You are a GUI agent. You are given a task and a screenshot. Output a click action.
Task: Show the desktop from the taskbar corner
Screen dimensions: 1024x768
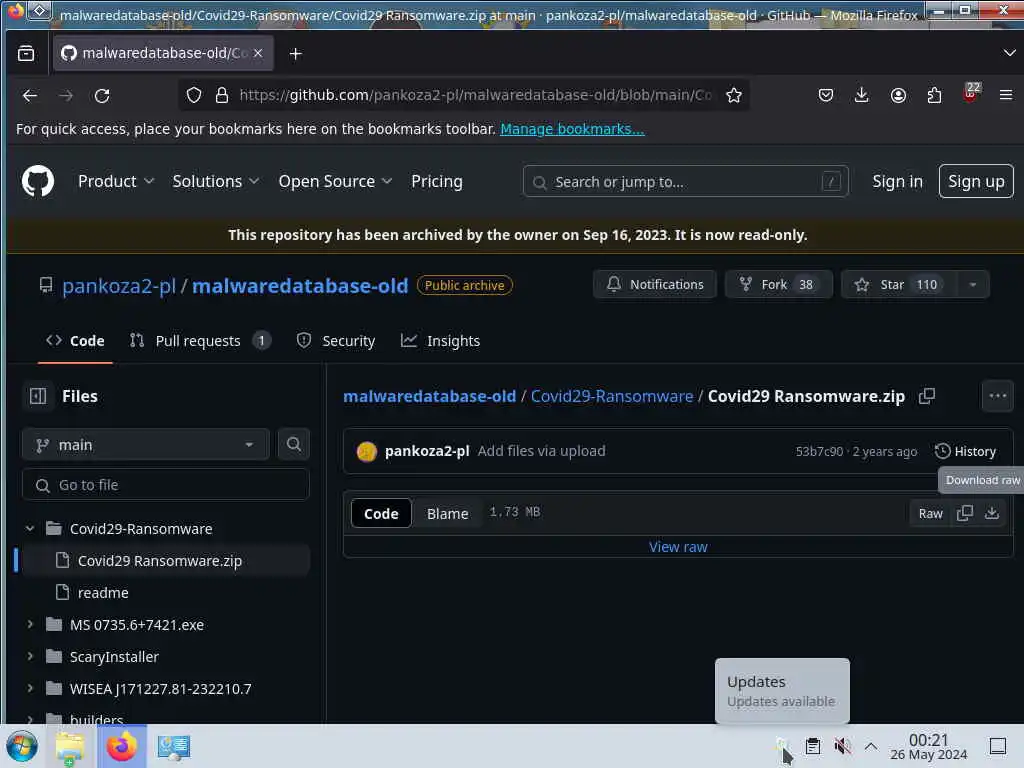tap(997, 746)
